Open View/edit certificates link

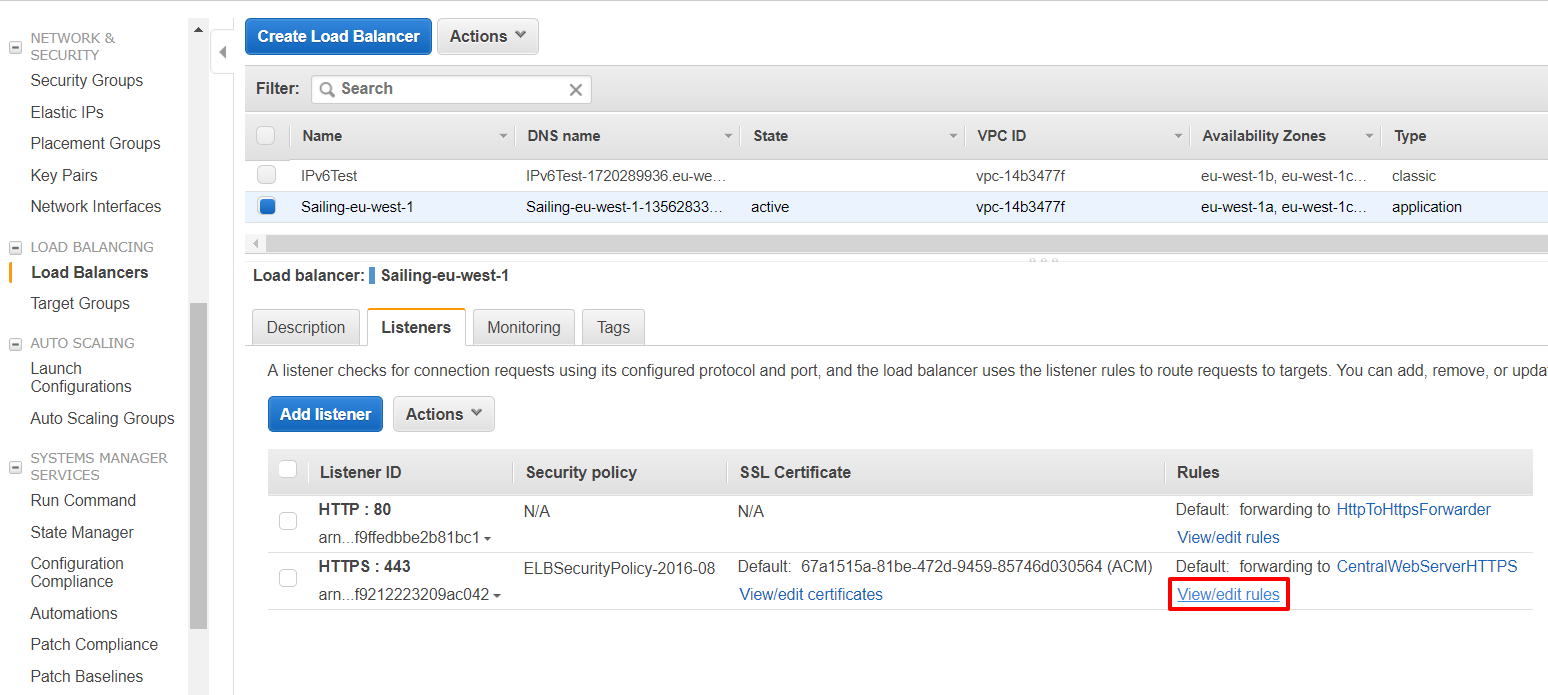coord(810,594)
